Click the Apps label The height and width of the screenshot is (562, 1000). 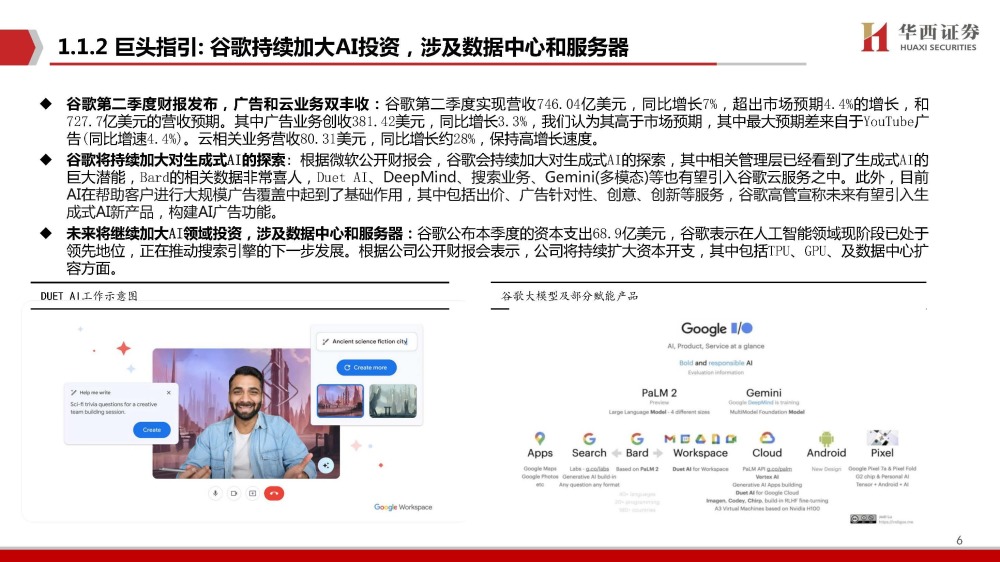(540, 453)
